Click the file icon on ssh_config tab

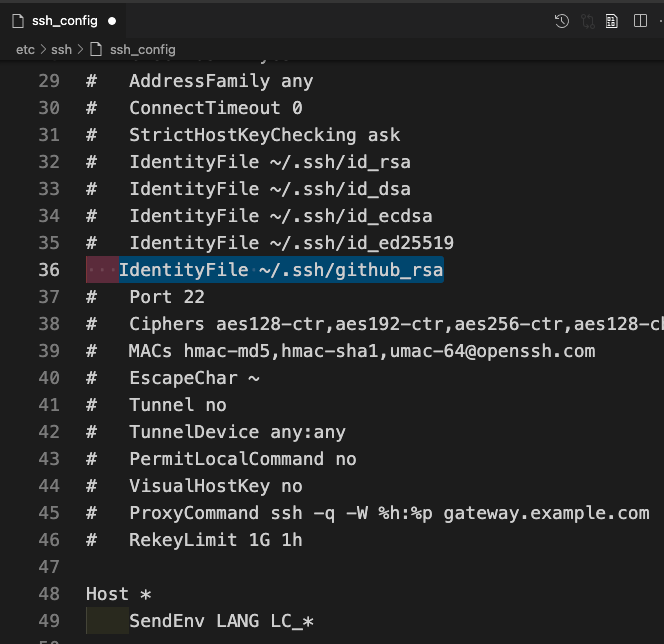coord(18,20)
